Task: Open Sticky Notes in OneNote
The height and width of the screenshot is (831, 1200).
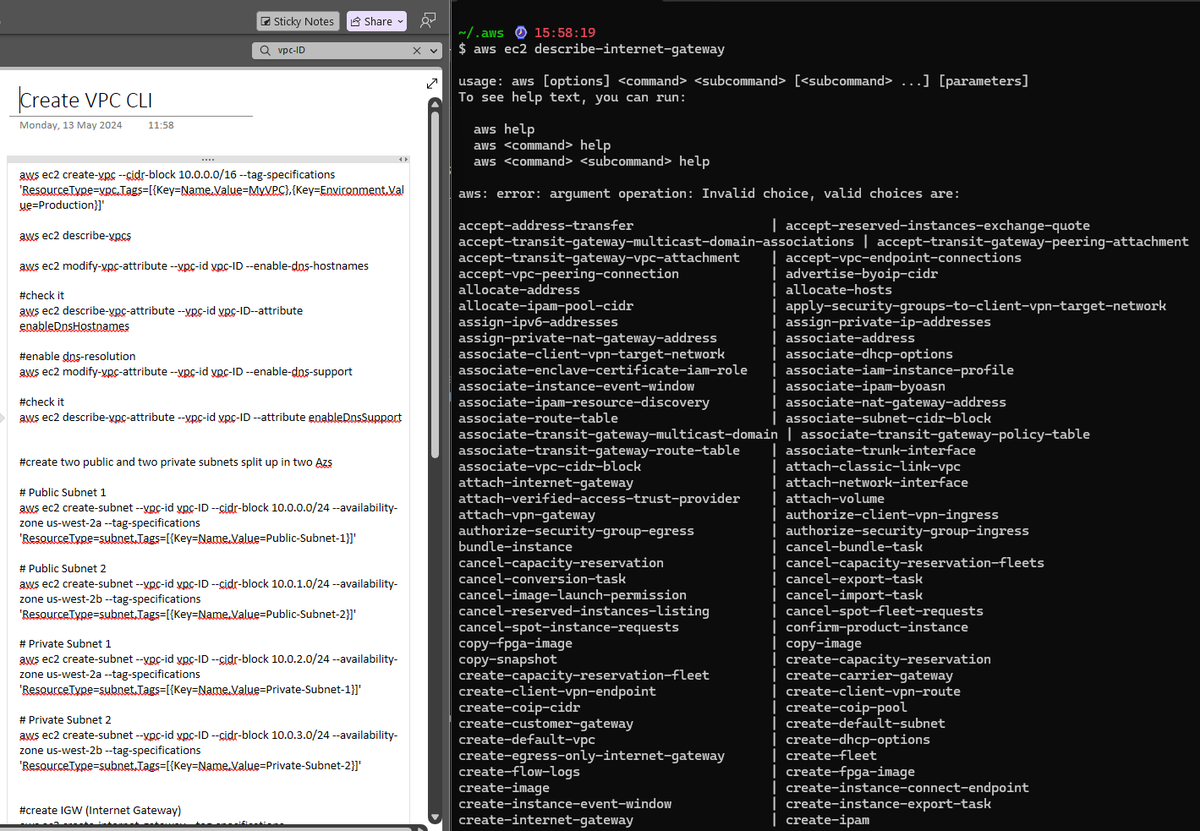Action: 297,21
